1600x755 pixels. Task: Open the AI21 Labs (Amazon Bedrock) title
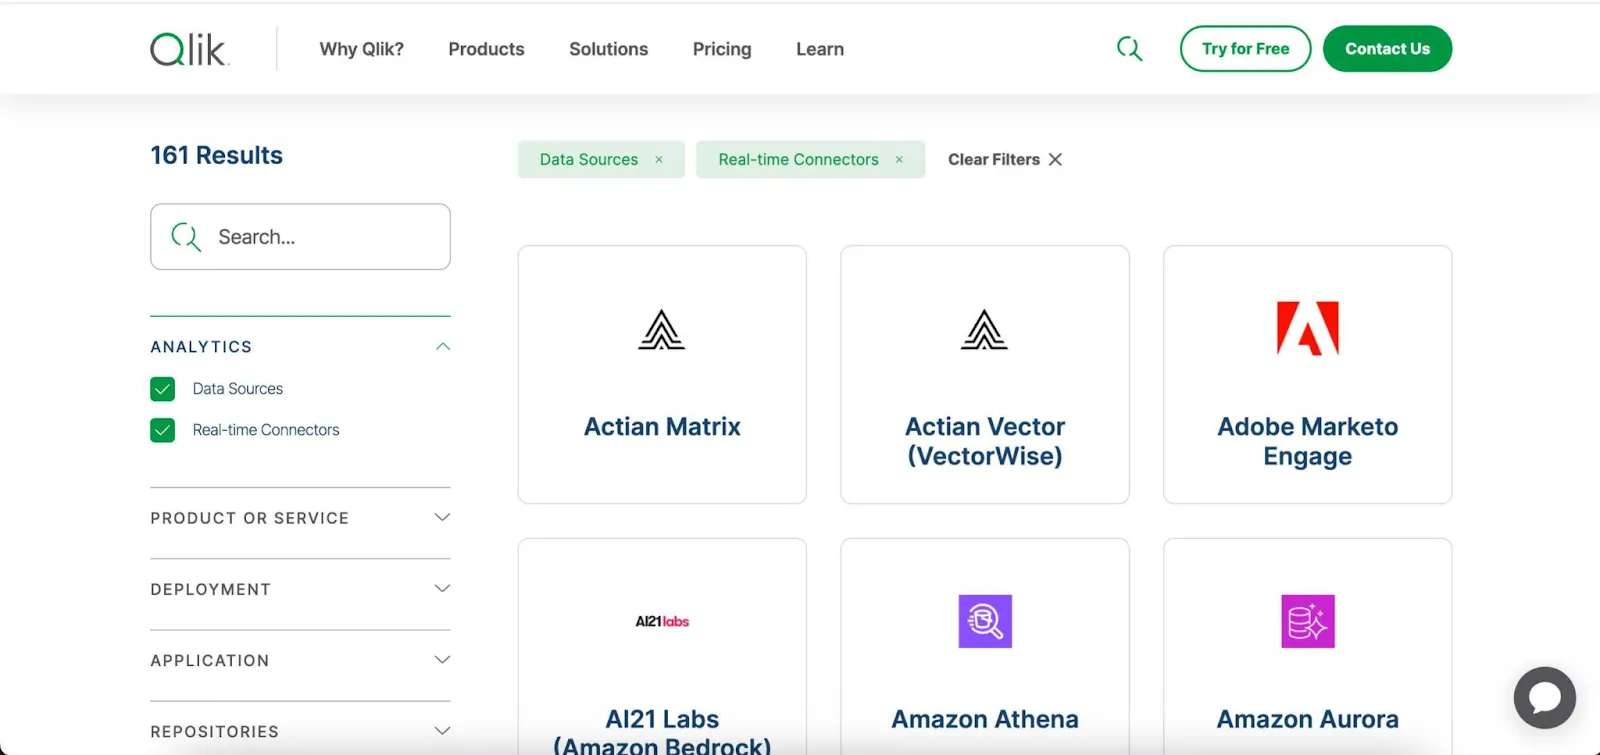pyautogui.click(x=662, y=733)
